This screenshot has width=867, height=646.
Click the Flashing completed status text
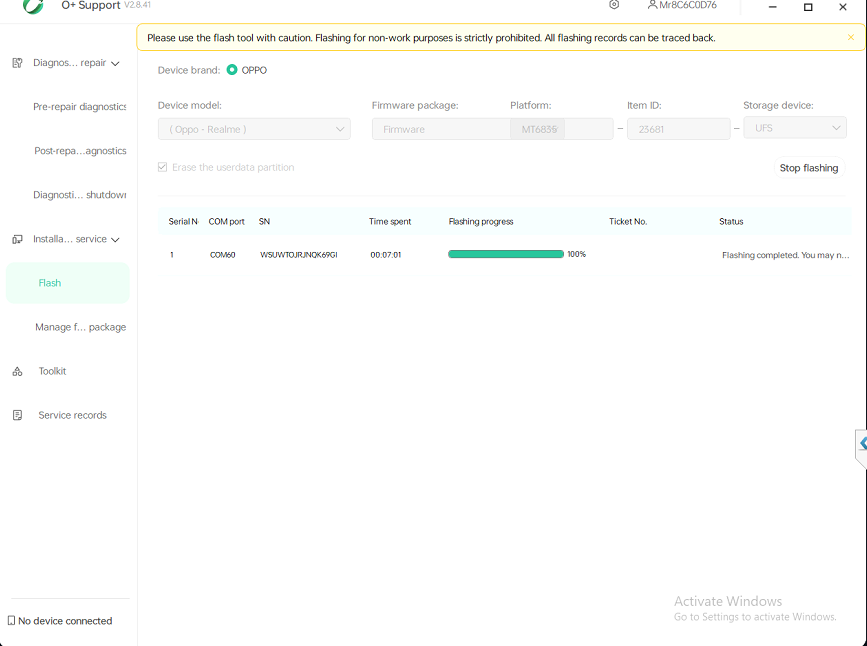pyautogui.click(x=785, y=255)
